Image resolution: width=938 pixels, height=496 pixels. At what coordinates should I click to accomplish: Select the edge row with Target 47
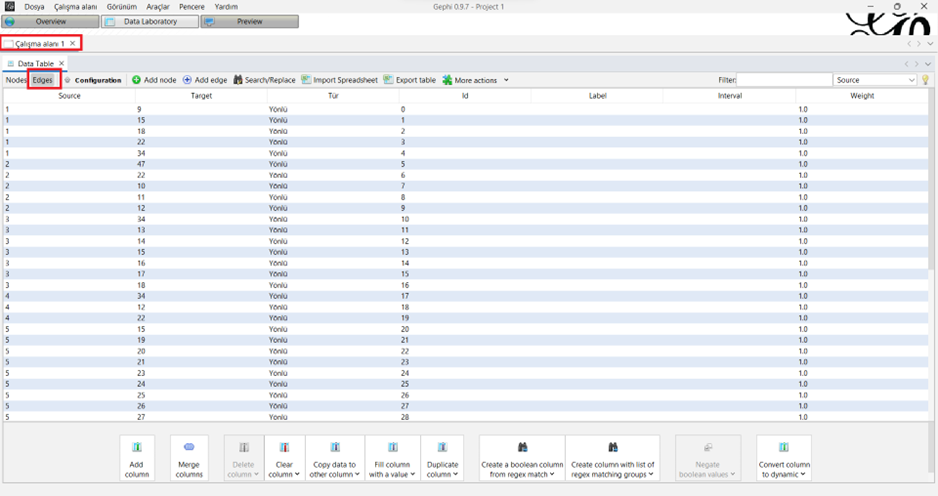(x=466, y=164)
